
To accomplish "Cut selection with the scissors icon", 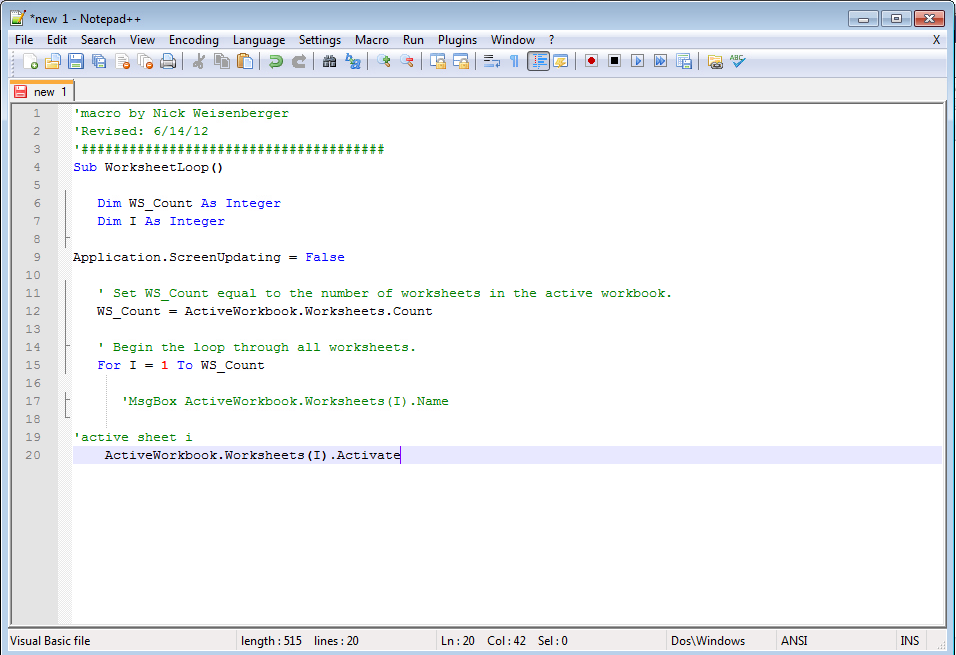I will pyautogui.click(x=198, y=61).
